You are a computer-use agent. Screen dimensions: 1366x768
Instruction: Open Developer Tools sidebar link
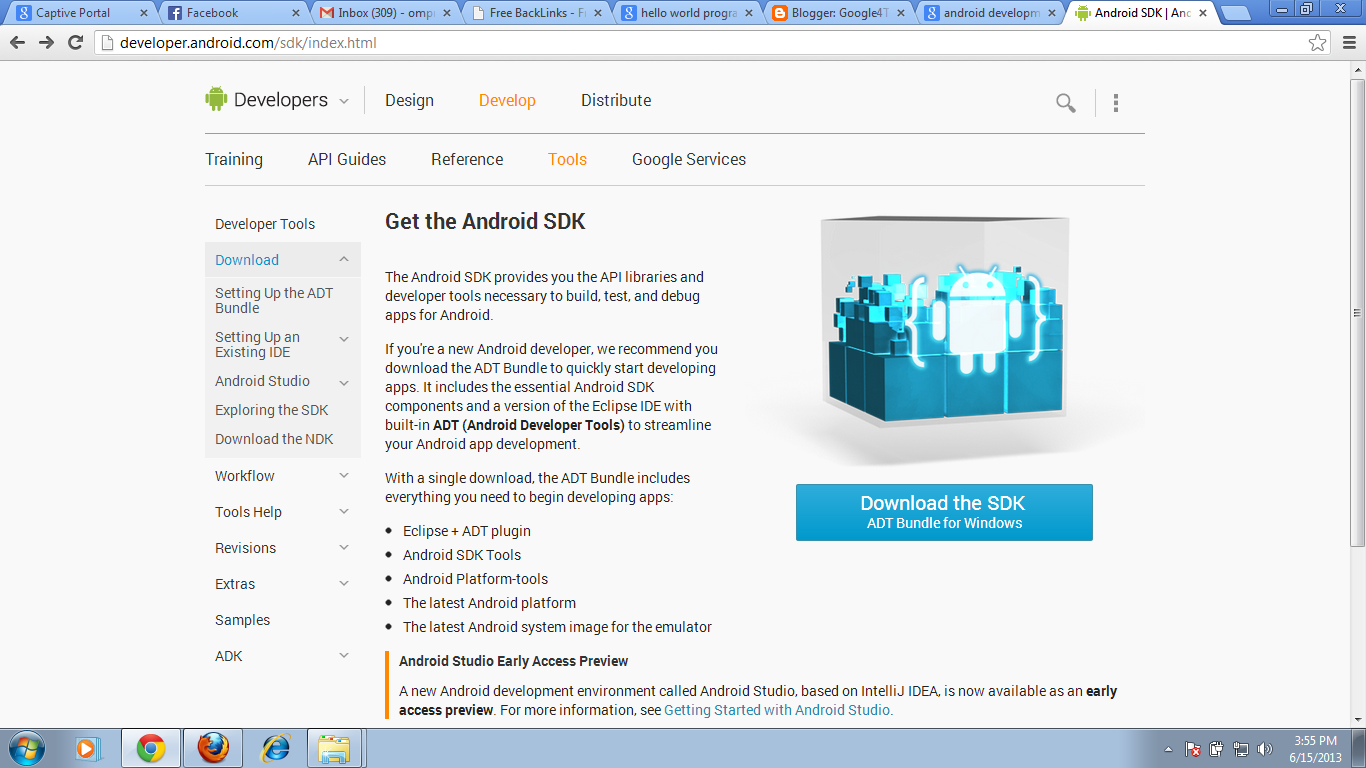click(x=265, y=224)
